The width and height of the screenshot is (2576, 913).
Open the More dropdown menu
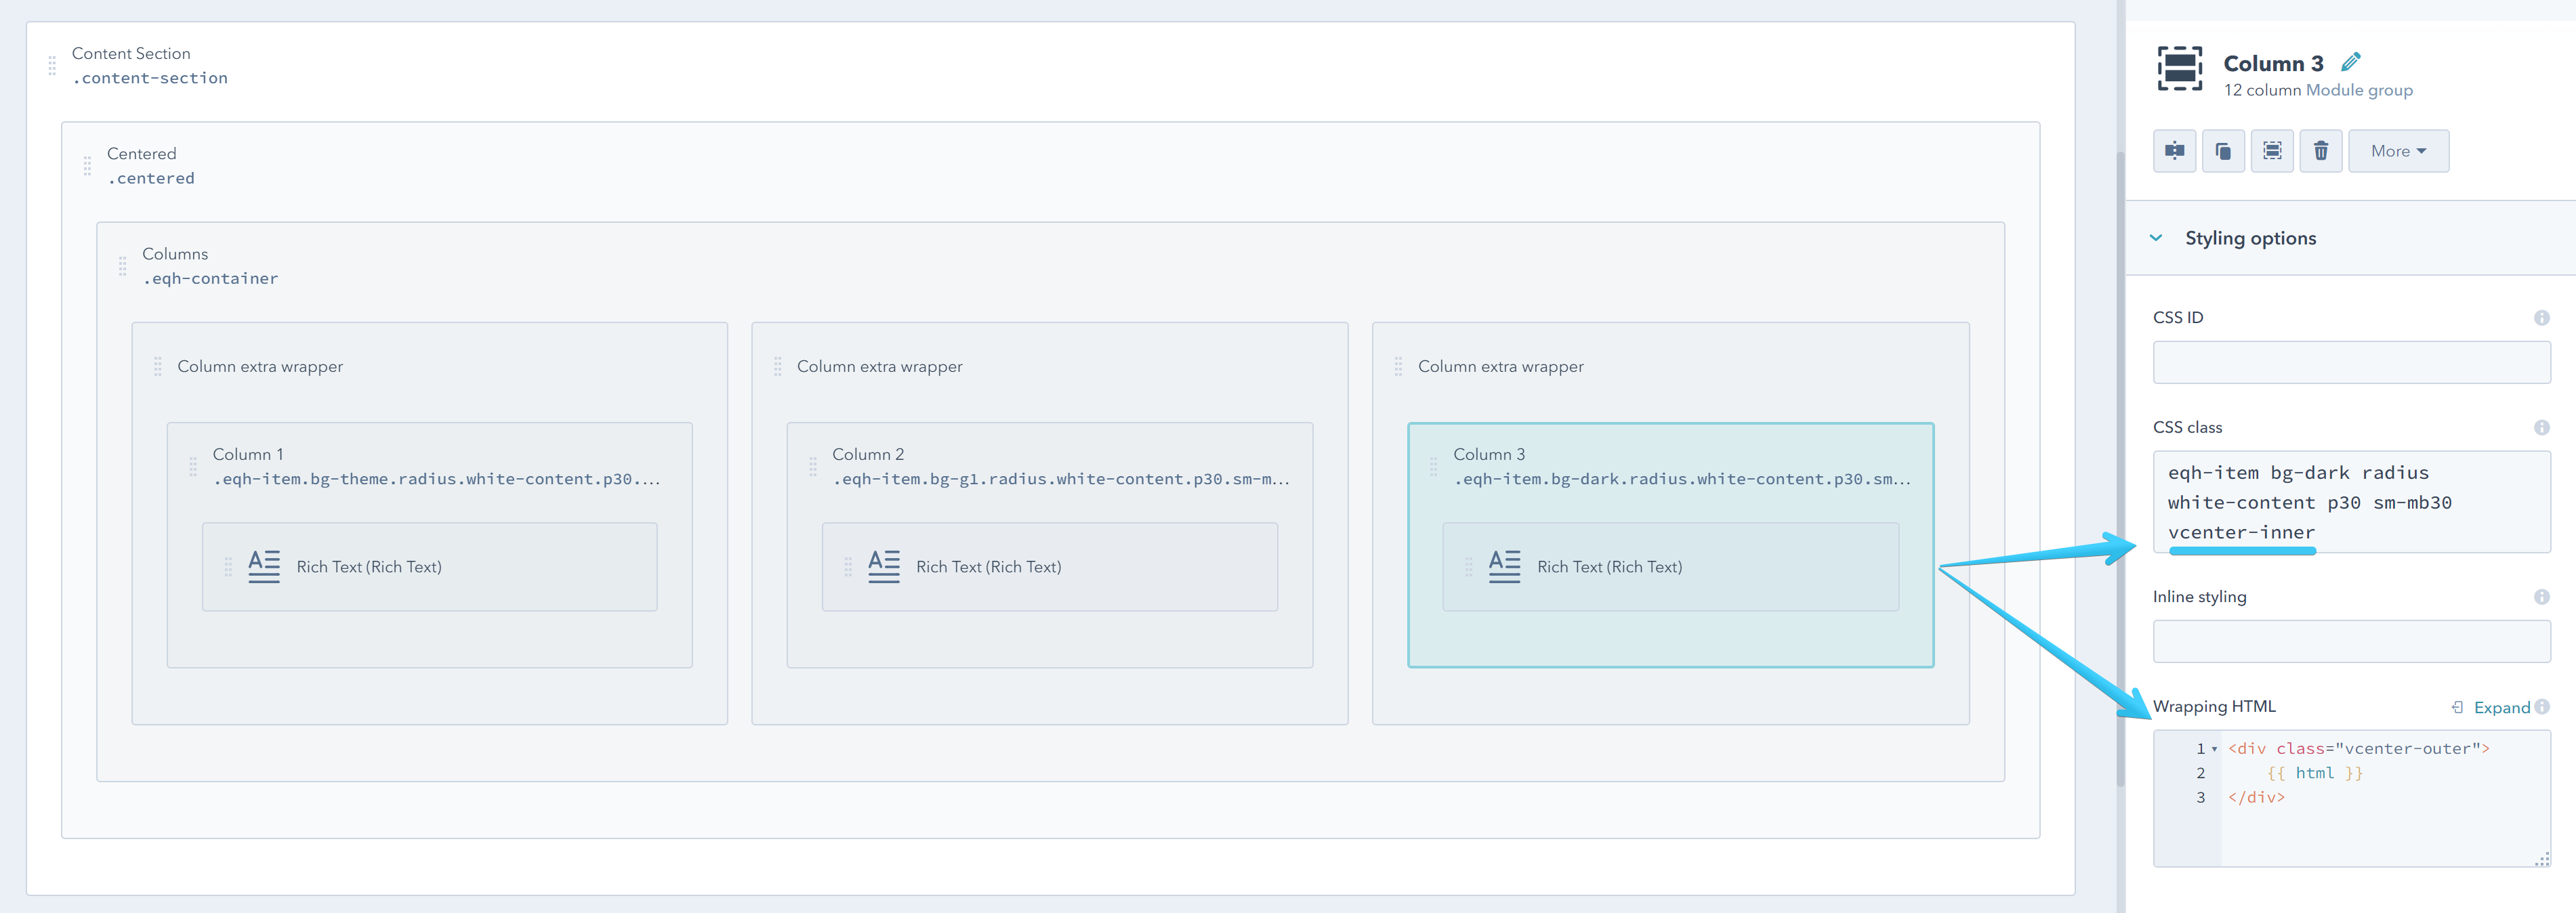2398,150
